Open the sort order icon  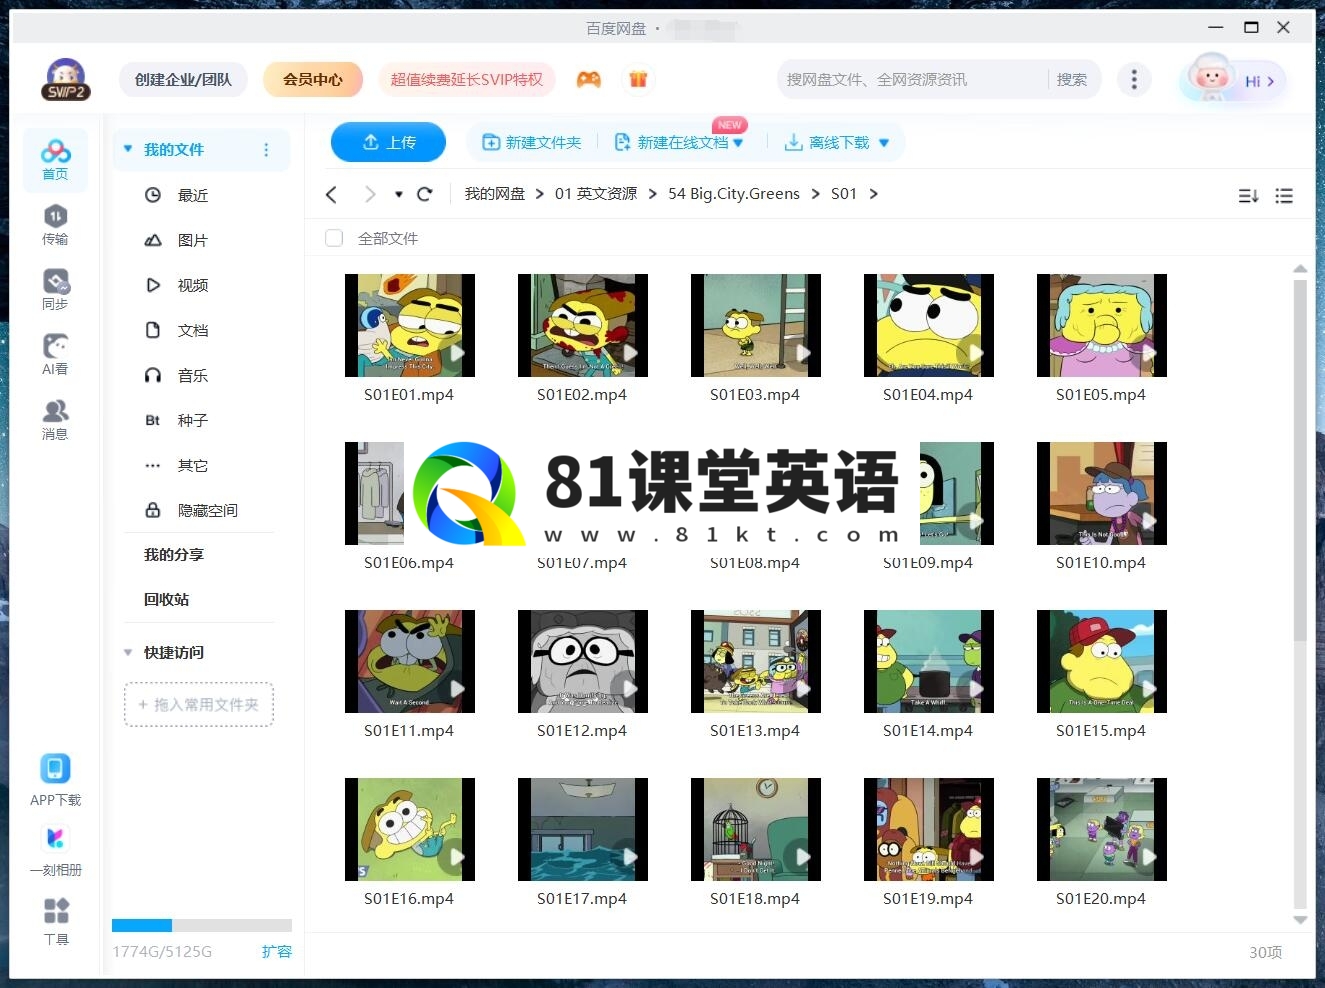[1248, 196]
